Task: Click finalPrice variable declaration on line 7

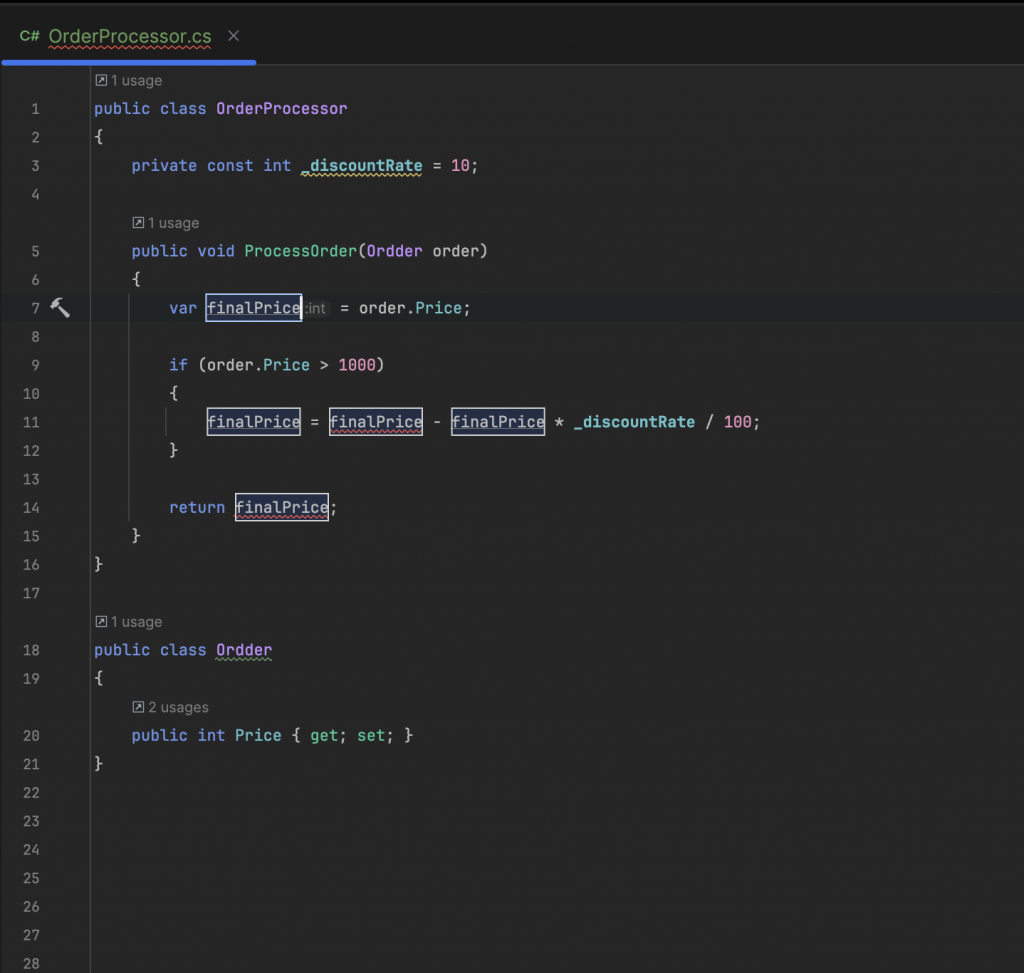Action: [253, 308]
